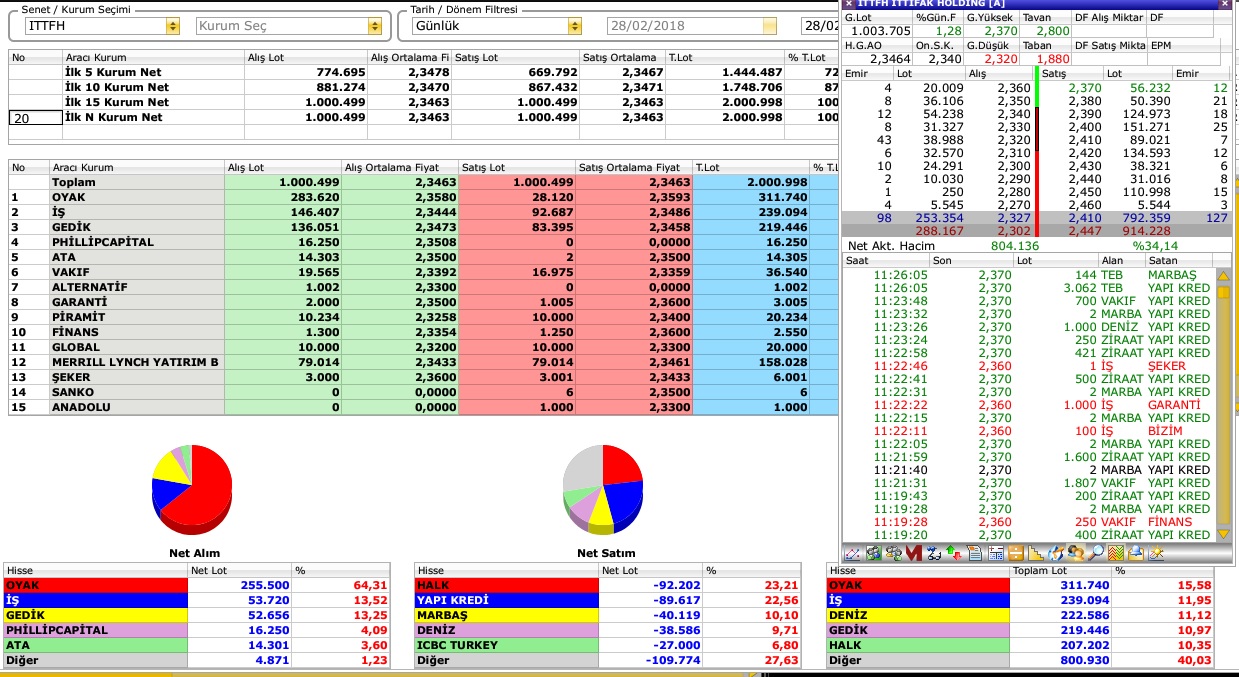Click the Satan column header in trade list
Screen dimensions: 1239x677
(1180, 260)
